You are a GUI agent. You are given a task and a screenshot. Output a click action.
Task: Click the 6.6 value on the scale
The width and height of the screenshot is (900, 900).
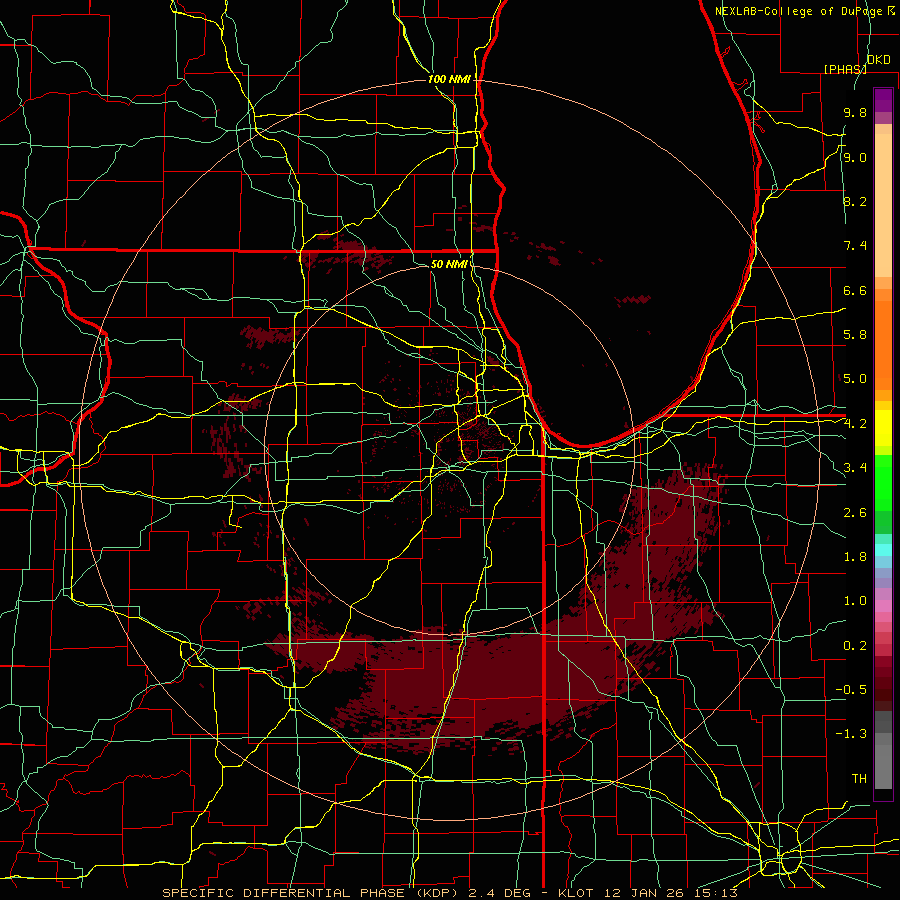(x=855, y=290)
